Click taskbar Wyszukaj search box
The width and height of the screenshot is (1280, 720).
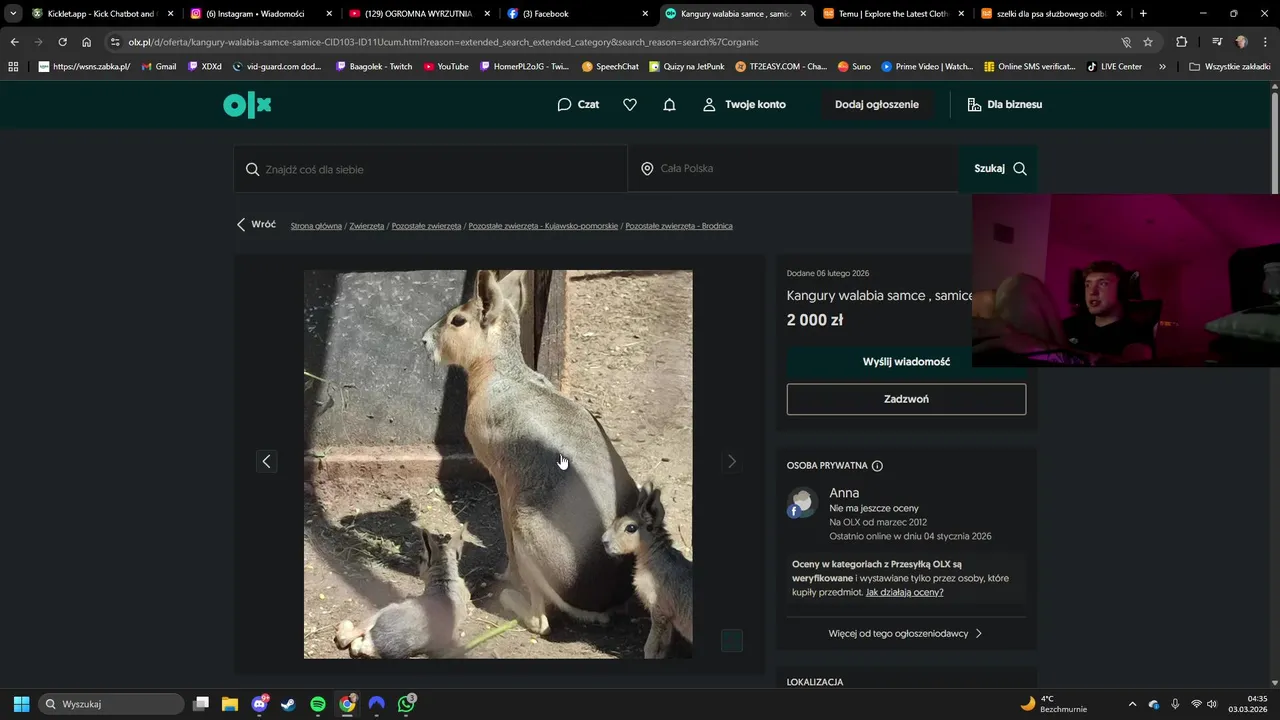tap(111, 704)
